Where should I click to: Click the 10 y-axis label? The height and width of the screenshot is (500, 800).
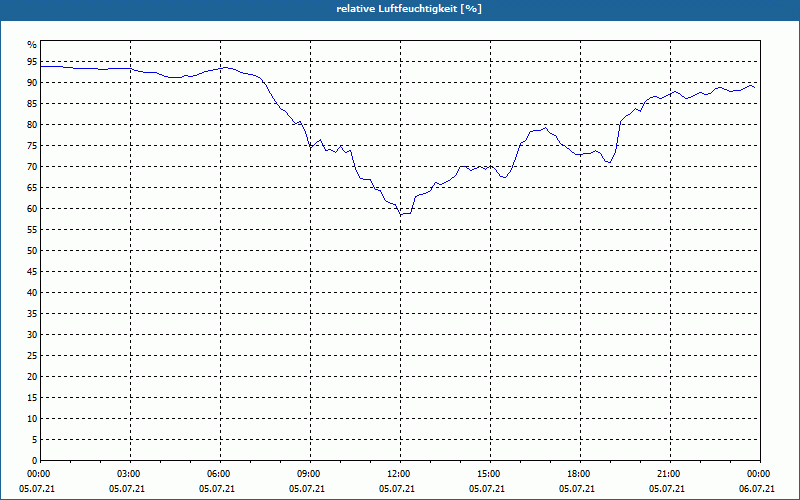(x=32, y=419)
